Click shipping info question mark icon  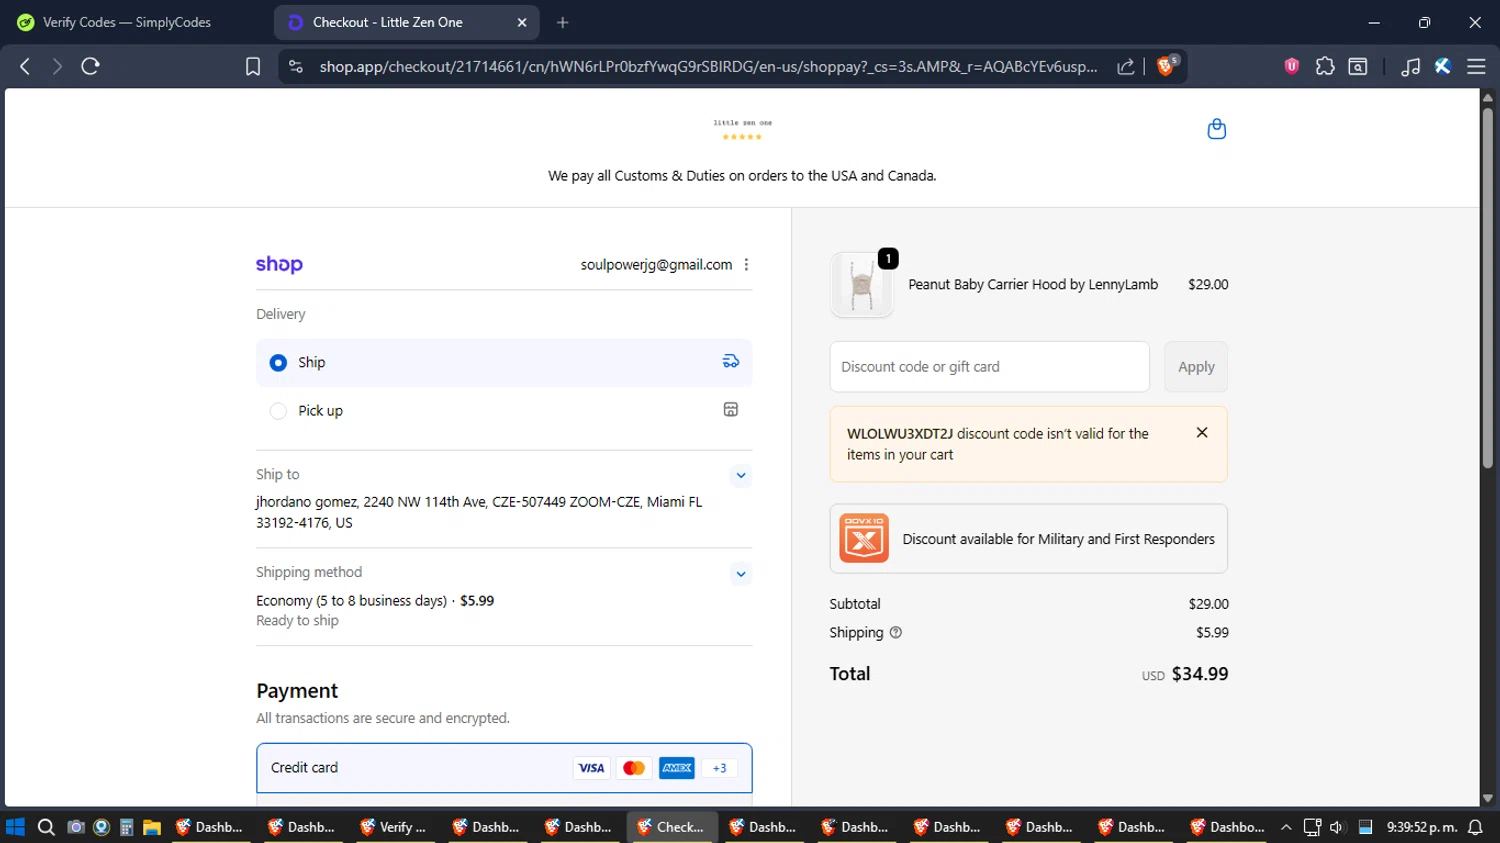tap(896, 632)
